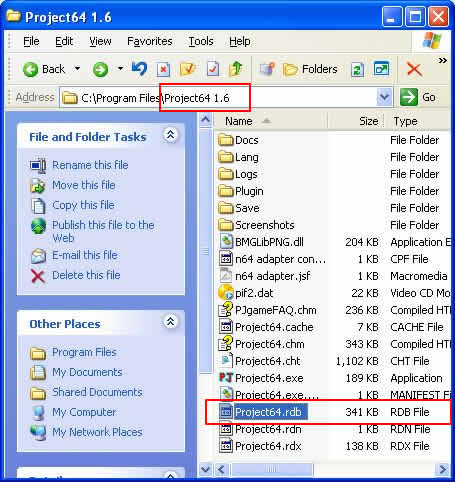Click the Up folder arrow icon
This screenshot has width=455, height=482.
tap(236, 69)
